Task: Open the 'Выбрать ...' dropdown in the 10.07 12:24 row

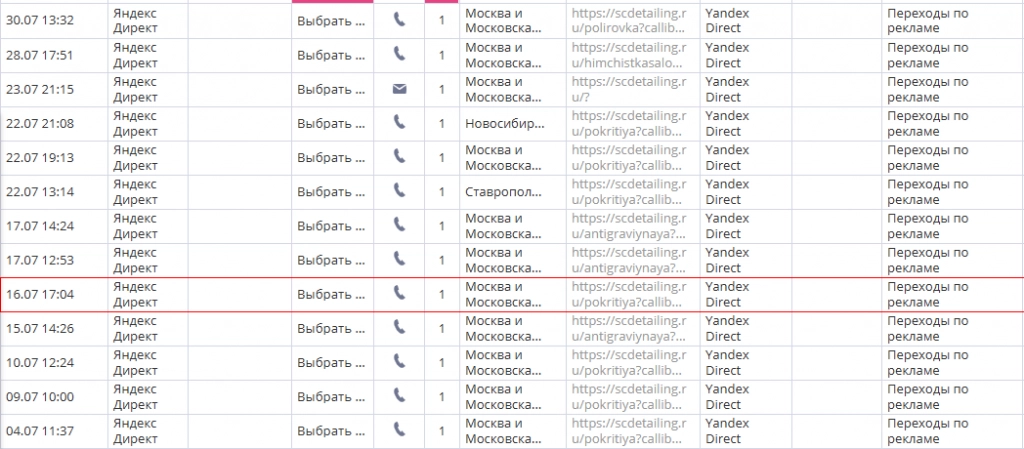Action: pyautogui.click(x=332, y=362)
